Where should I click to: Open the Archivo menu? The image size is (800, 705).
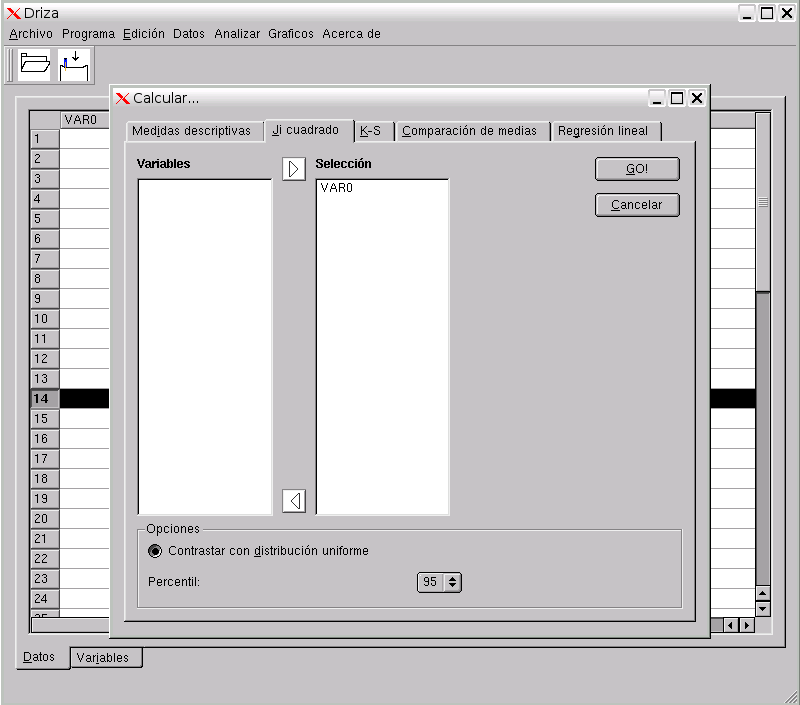coord(31,34)
